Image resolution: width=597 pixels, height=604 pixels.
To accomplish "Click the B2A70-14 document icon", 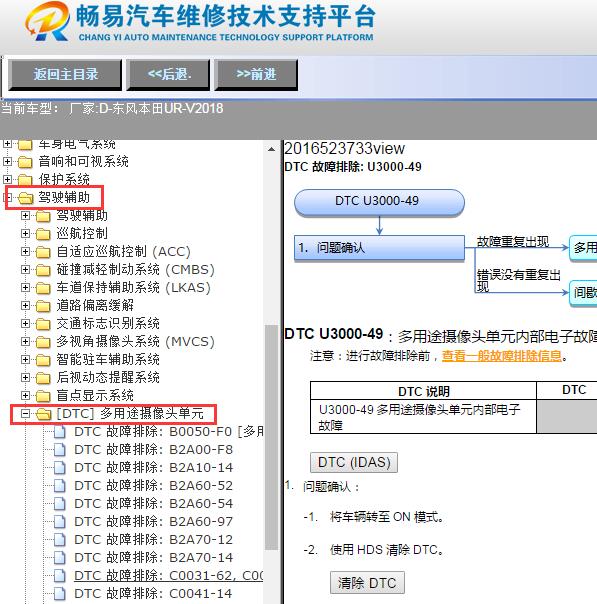I will point(60,557).
